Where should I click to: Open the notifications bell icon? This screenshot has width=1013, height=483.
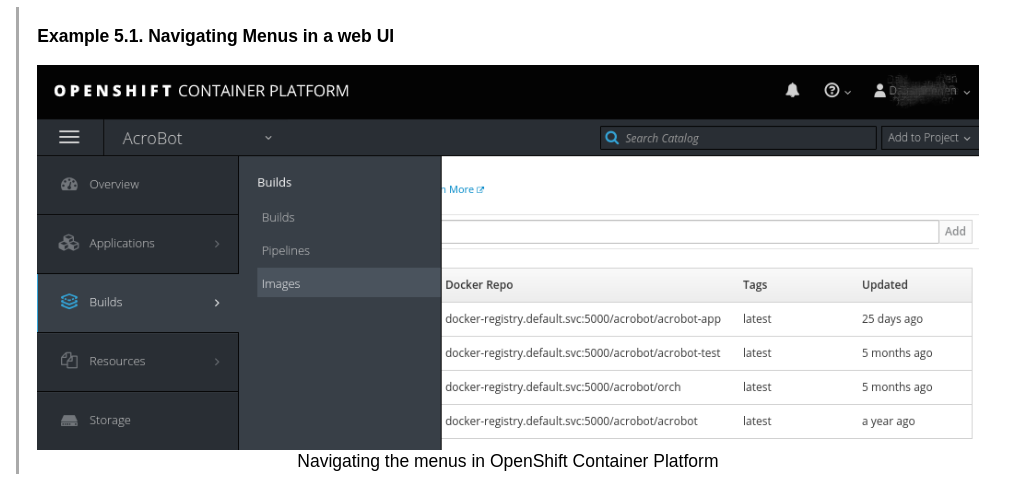pos(792,90)
